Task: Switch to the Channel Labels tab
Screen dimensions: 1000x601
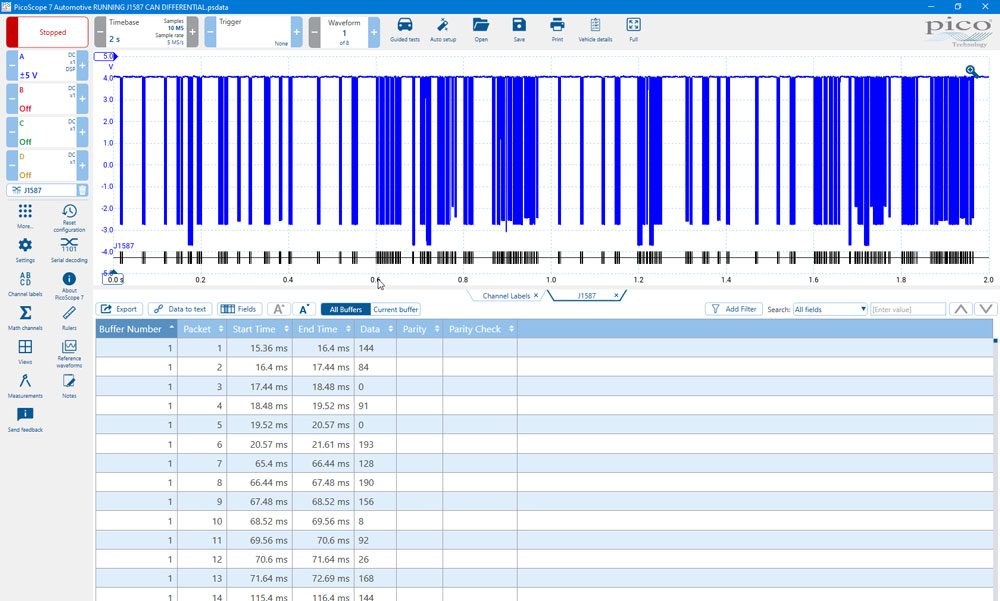Action: tap(506, 295)
